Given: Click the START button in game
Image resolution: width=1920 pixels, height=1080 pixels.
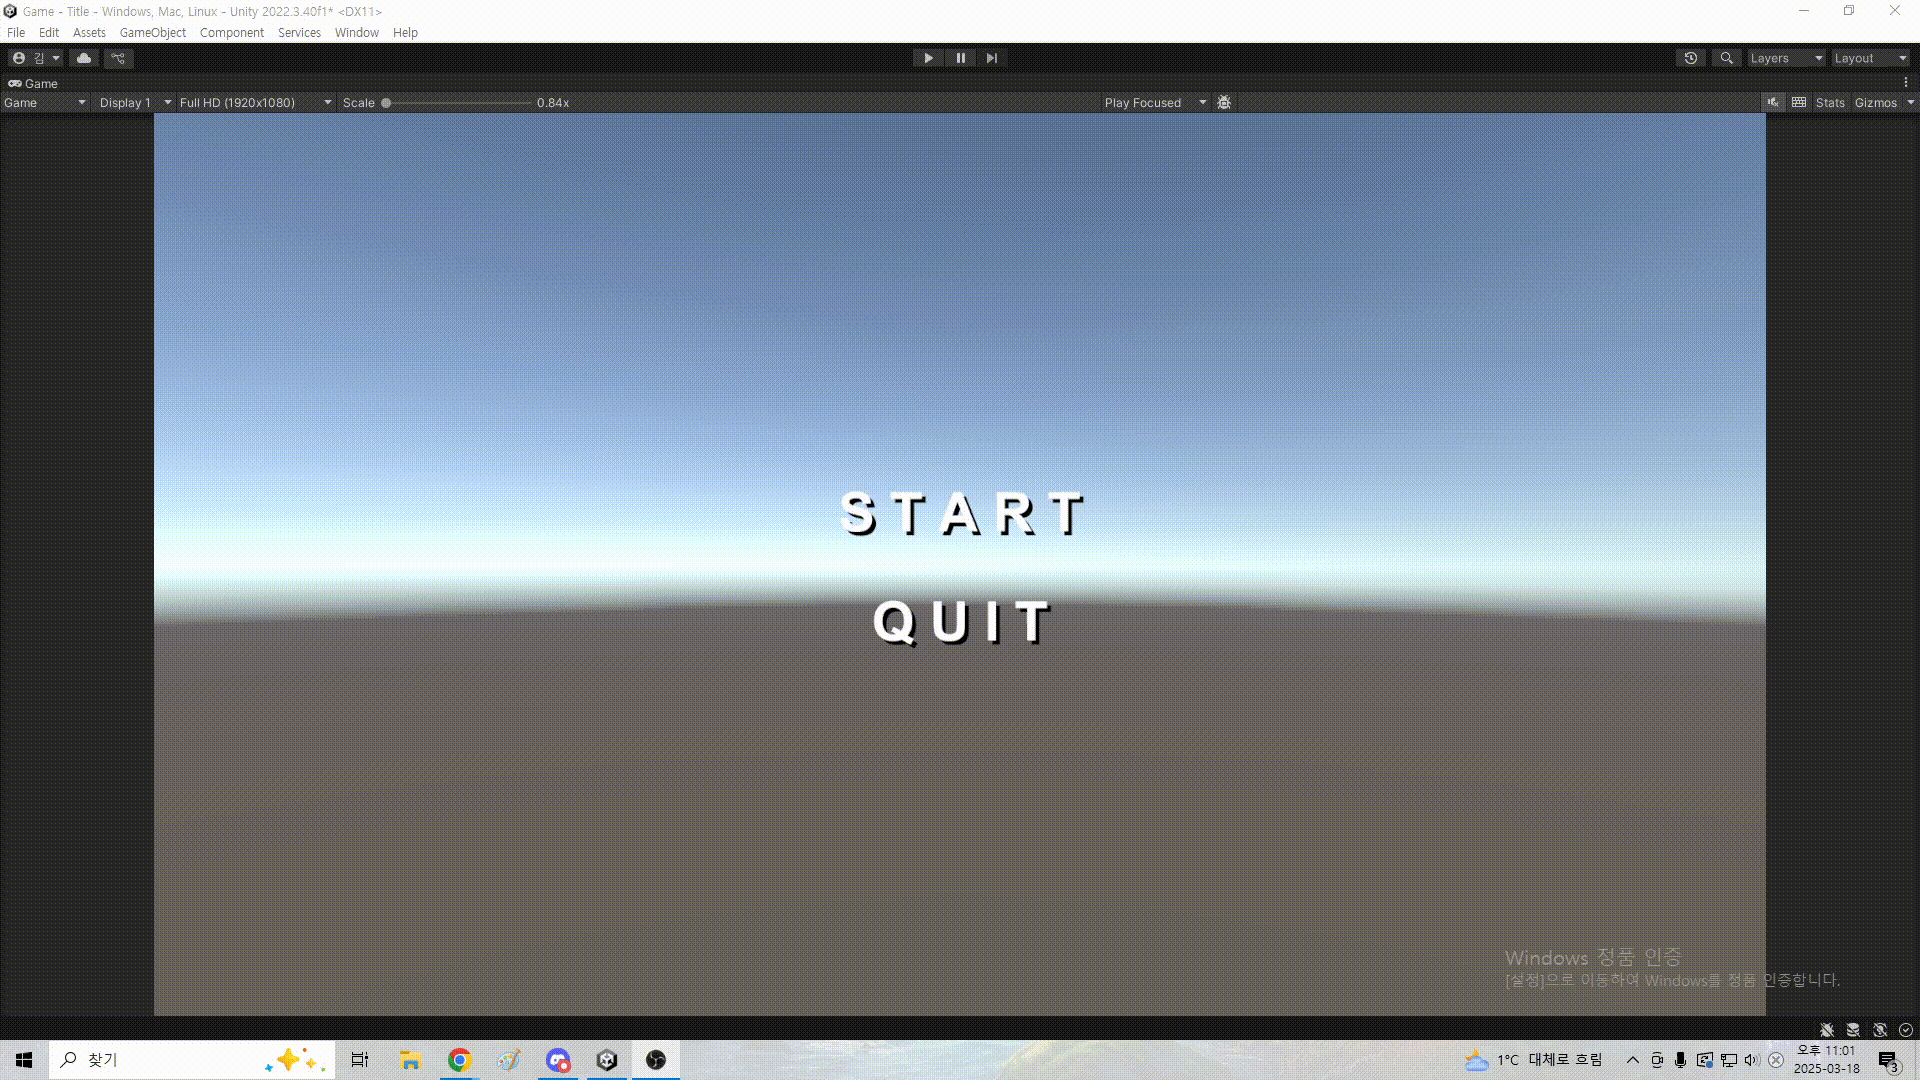Looking at the screenshot, I should [962, 514].
